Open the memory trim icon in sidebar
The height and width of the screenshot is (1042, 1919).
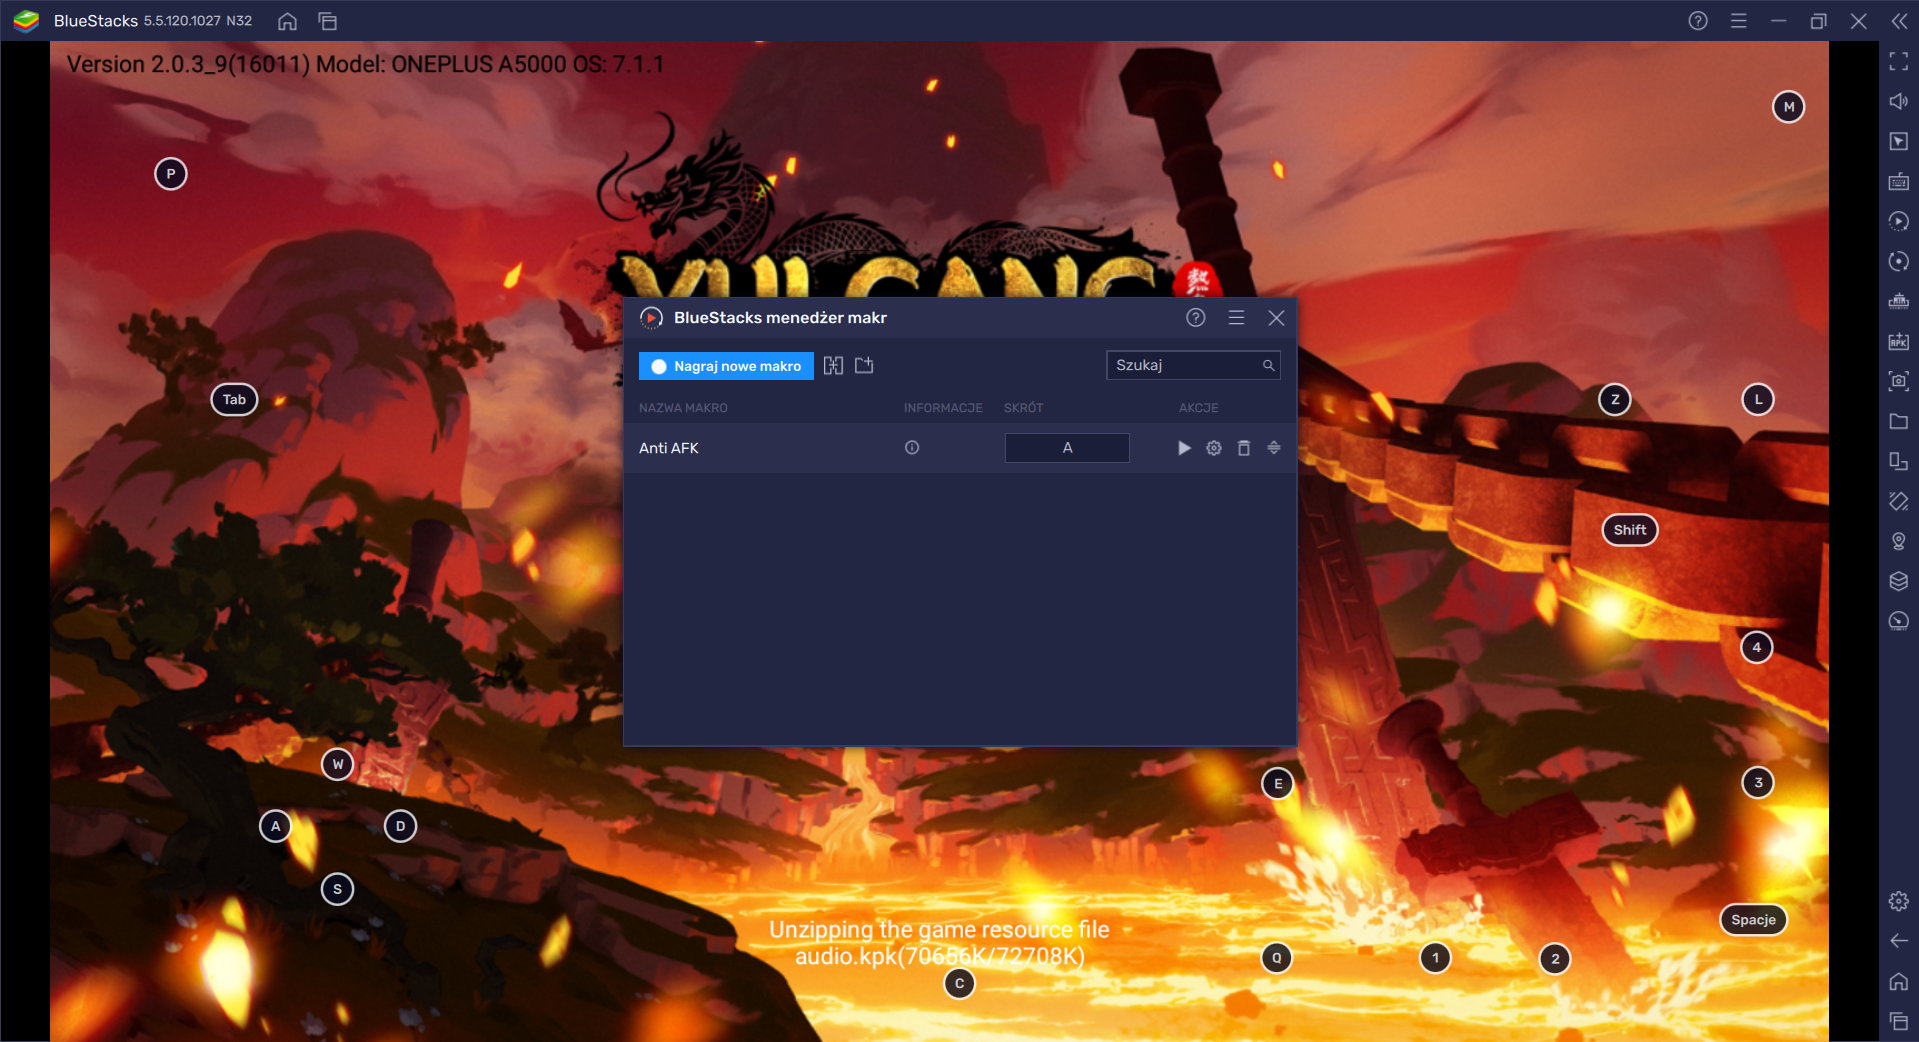click(1899, 301)
